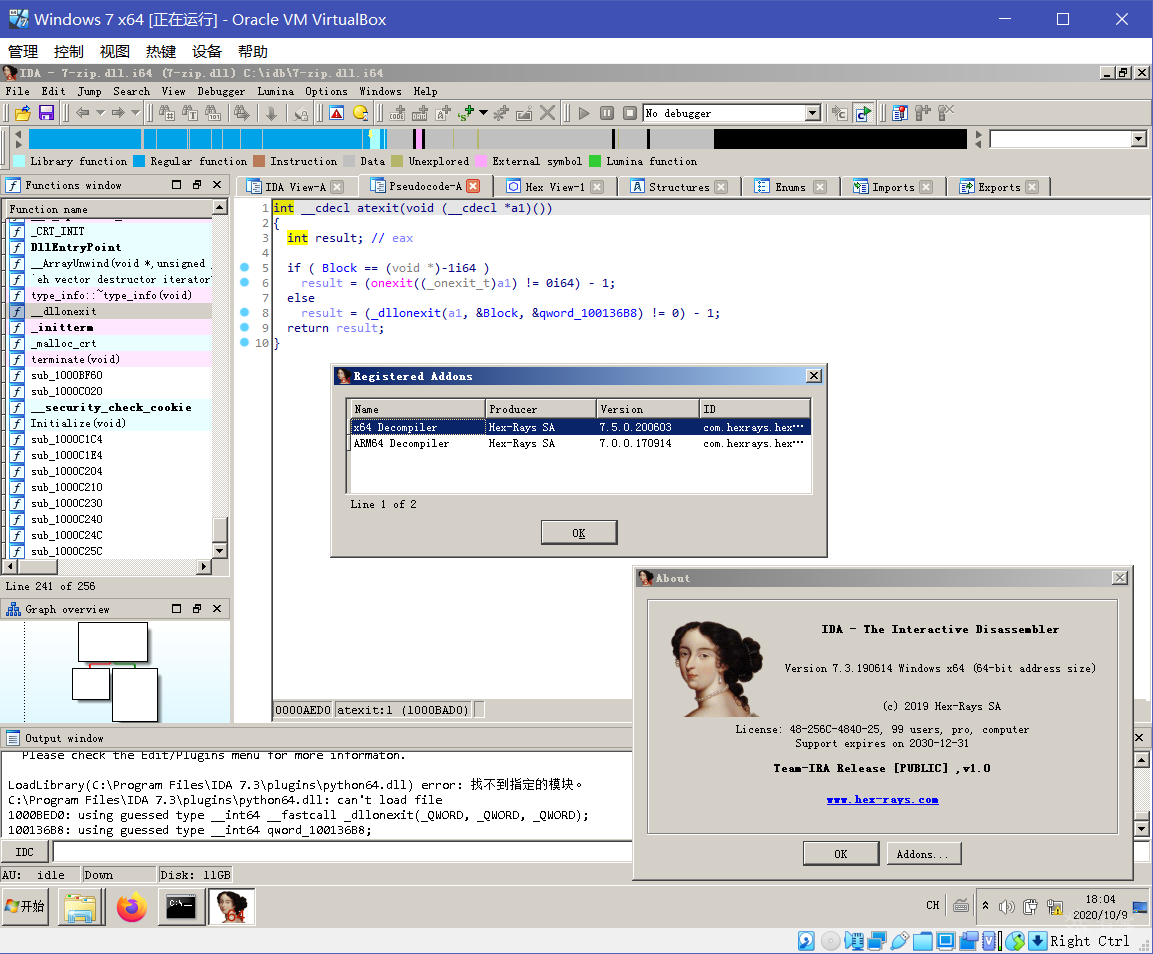Click the Function name column header
1153x954 pixels.
point(109,209)
